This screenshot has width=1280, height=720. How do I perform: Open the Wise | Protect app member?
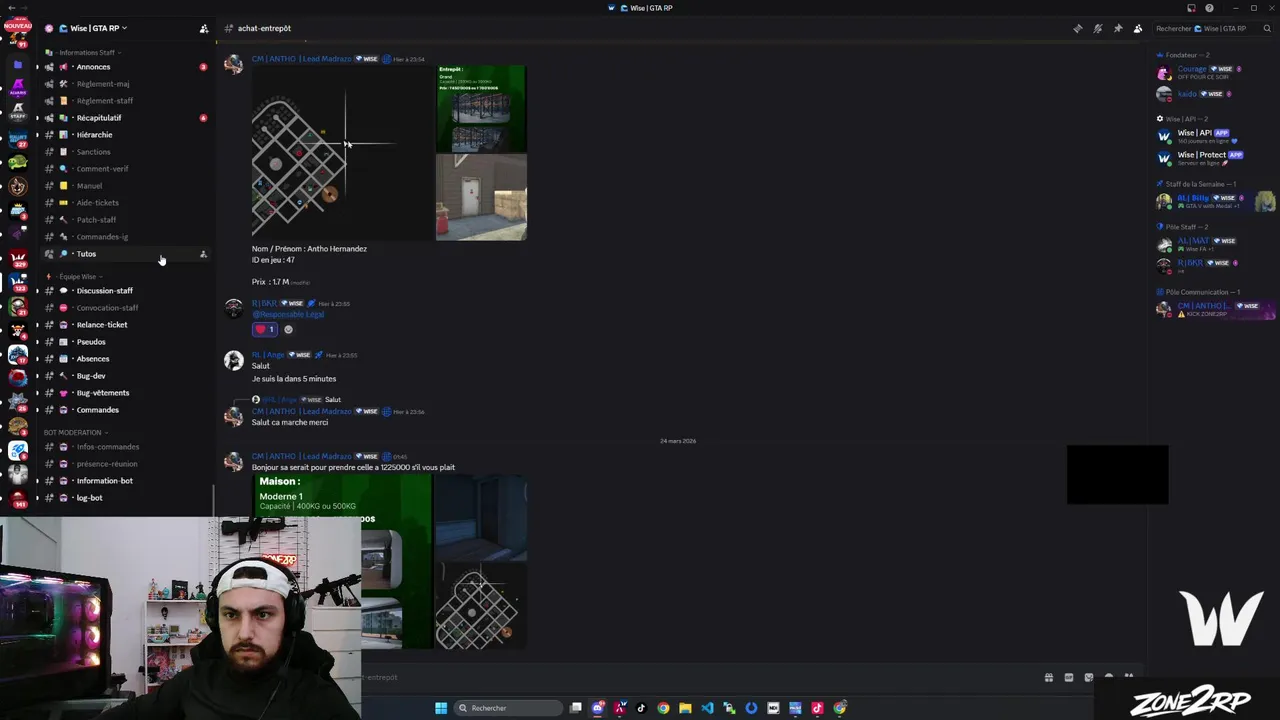click(x=1215, y=158)
